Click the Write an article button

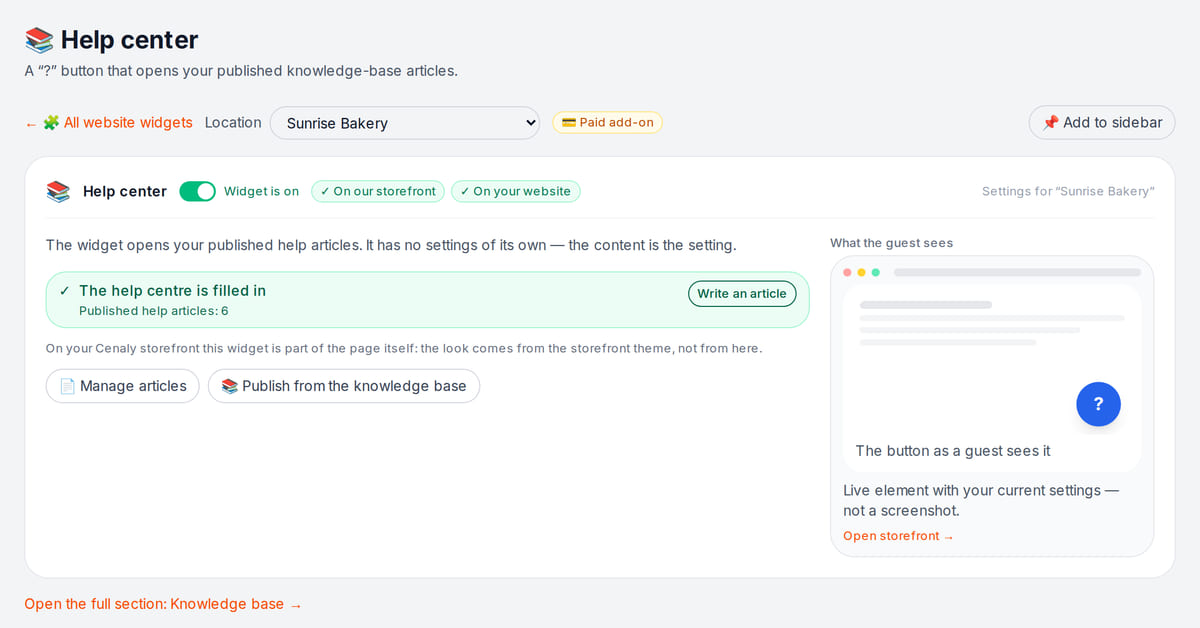[742, 293]
